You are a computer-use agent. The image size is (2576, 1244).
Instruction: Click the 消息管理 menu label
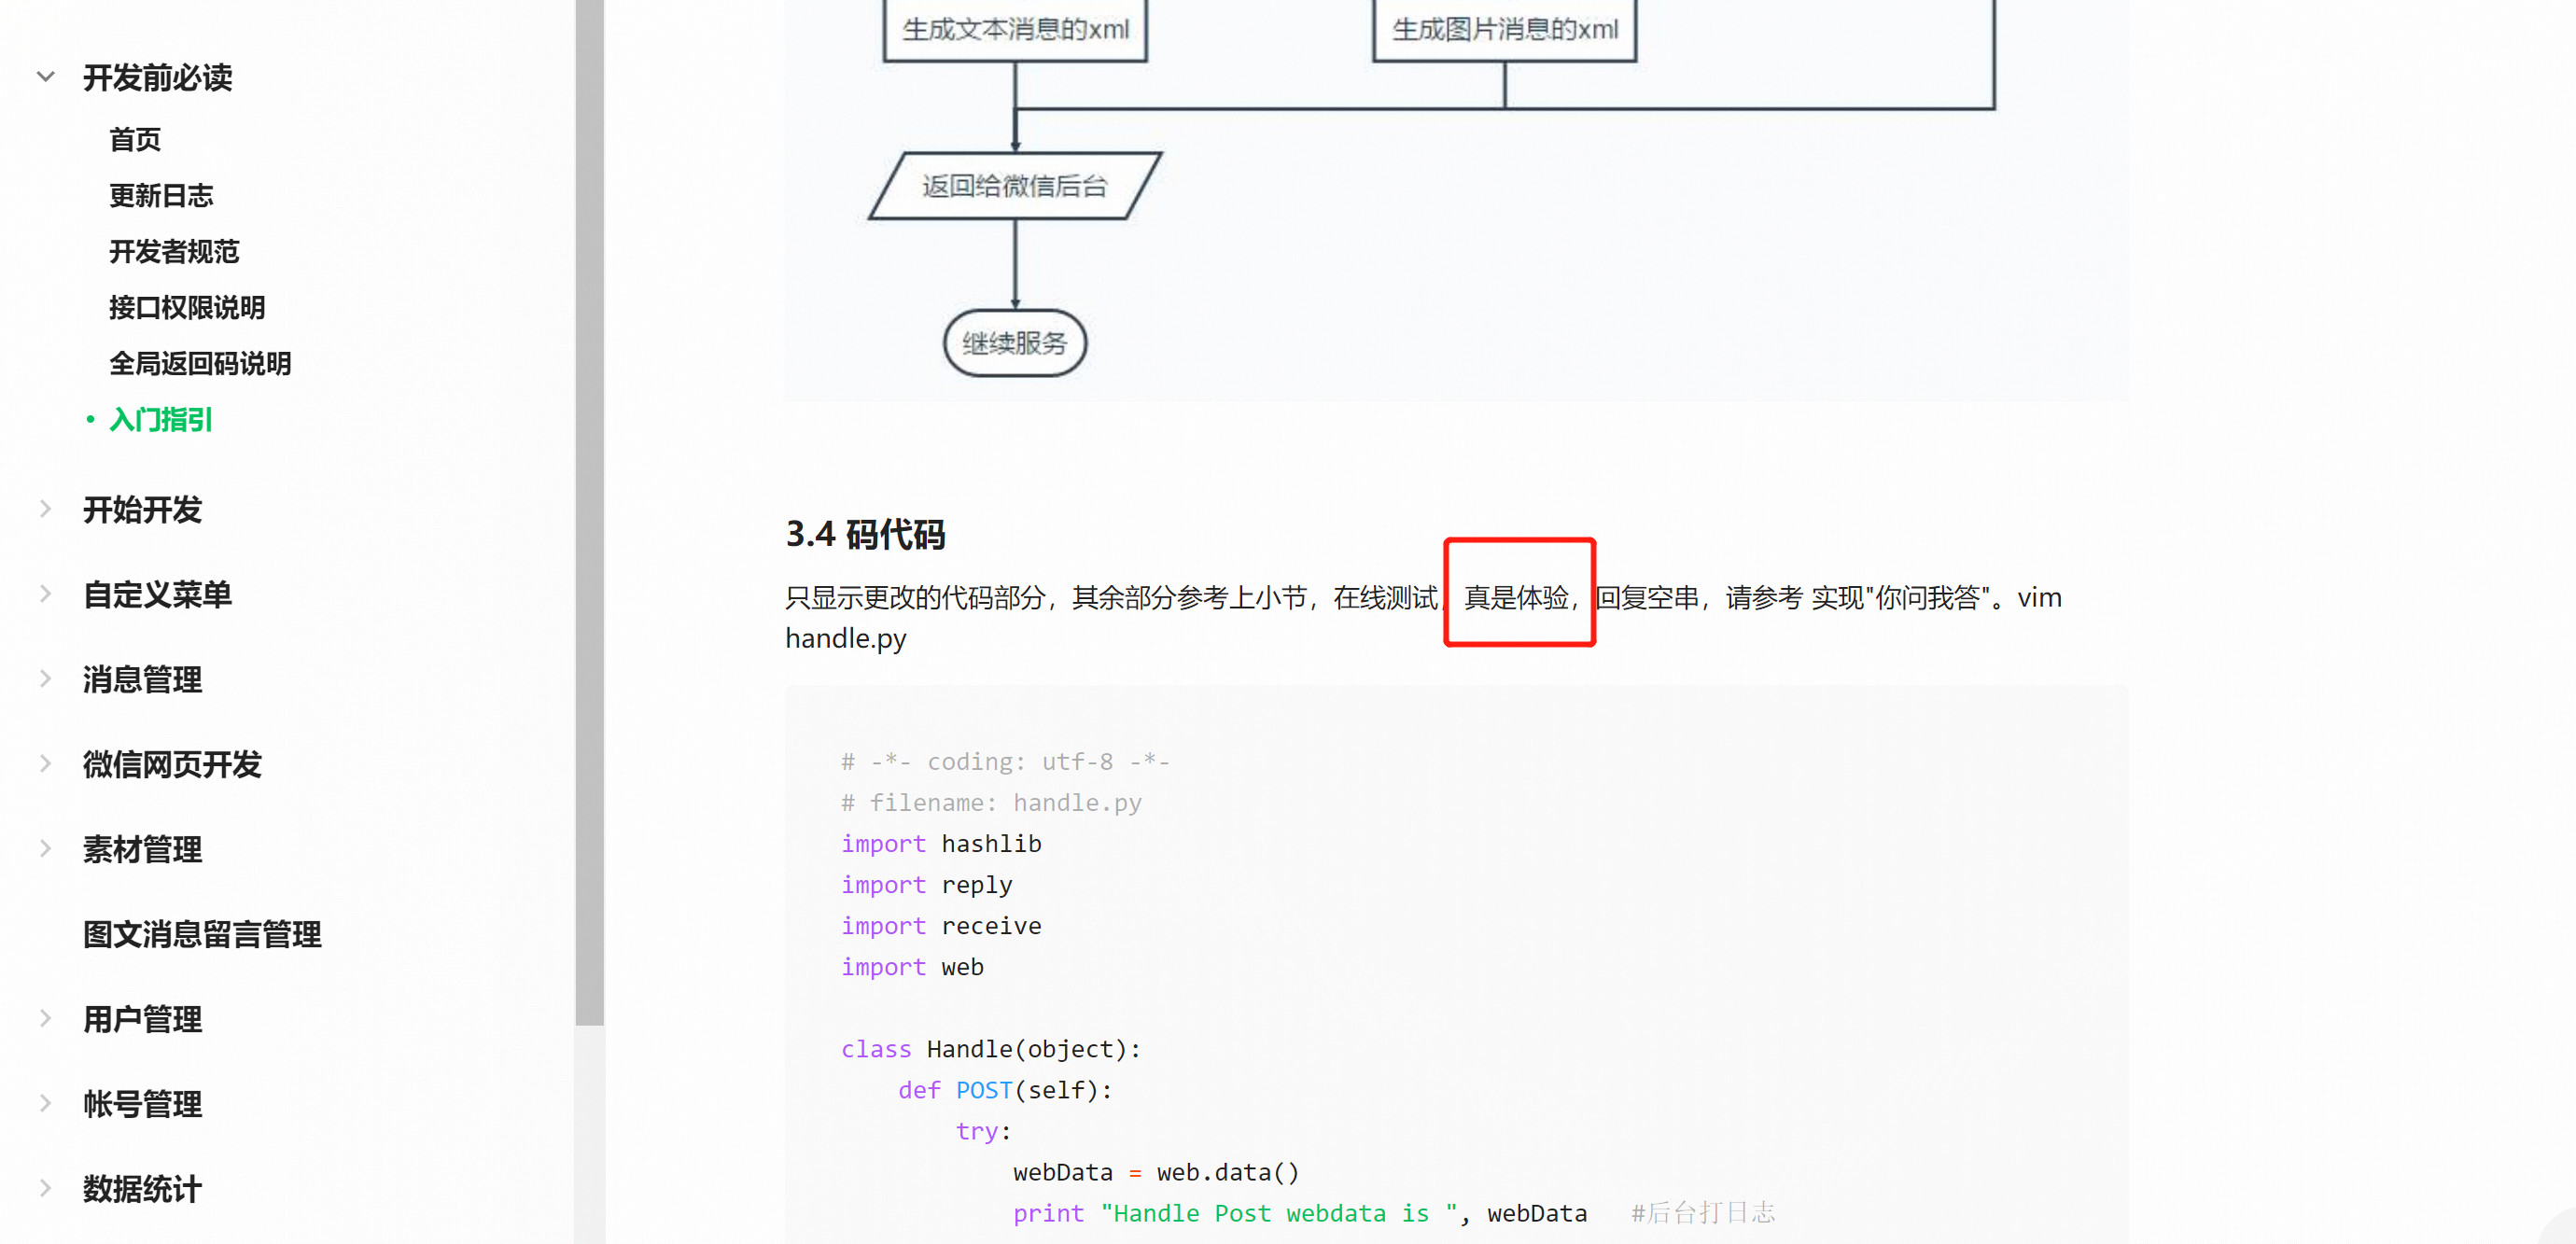pyautogui.click(x=142, y=679)
